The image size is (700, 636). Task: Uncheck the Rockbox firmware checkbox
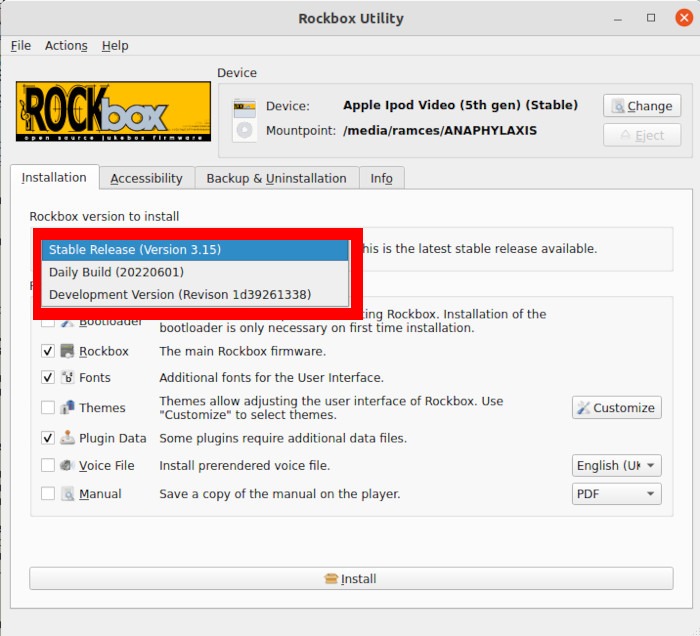(x=48, y=351)
